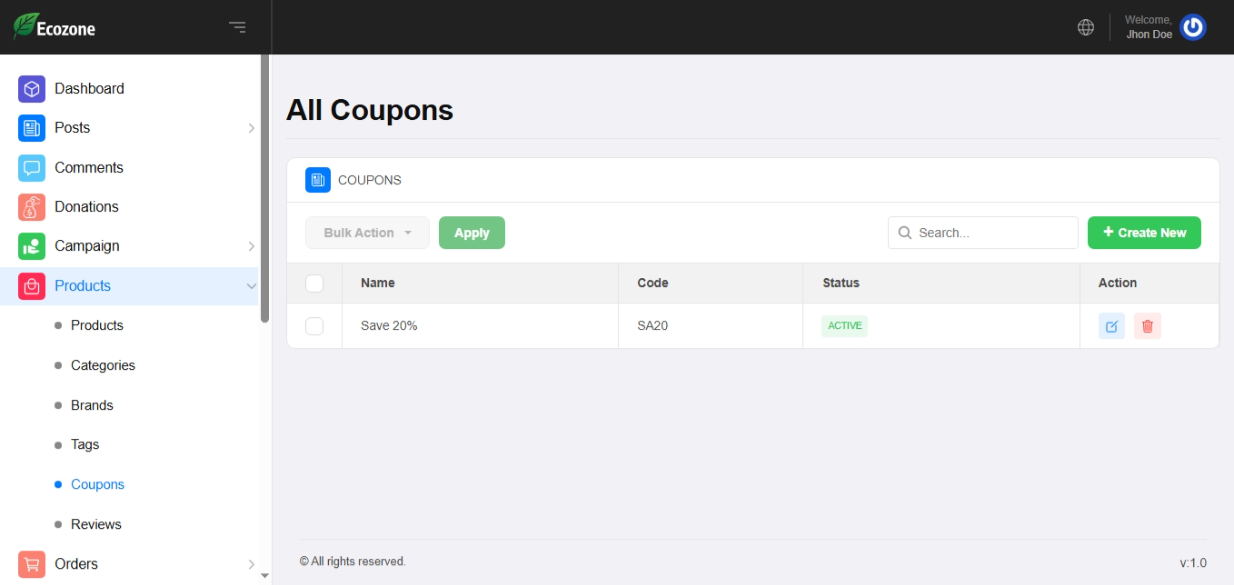Edit the Save 20% coupon
The height and width of the screenshot is (585, 1234).
click(1111, 326)
